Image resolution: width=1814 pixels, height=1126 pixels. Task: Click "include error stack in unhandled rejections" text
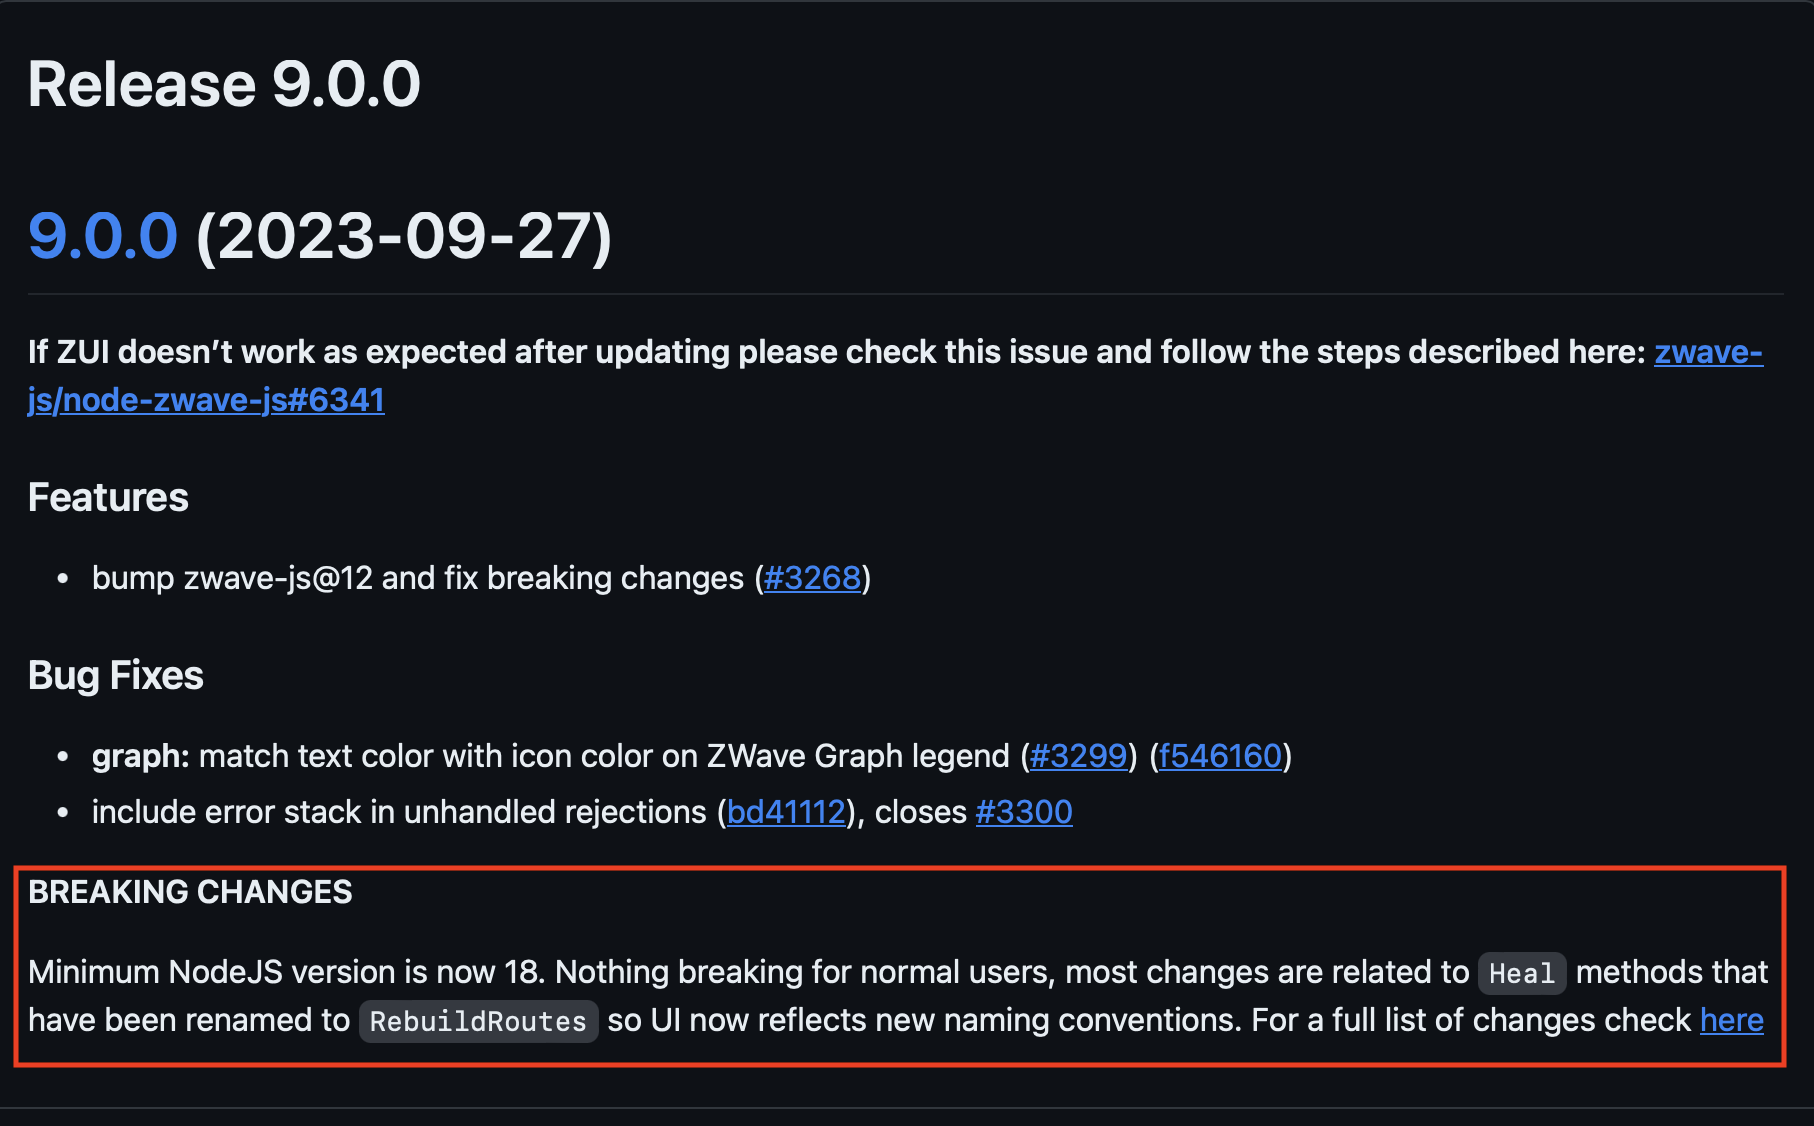click(x=399, y=812)
